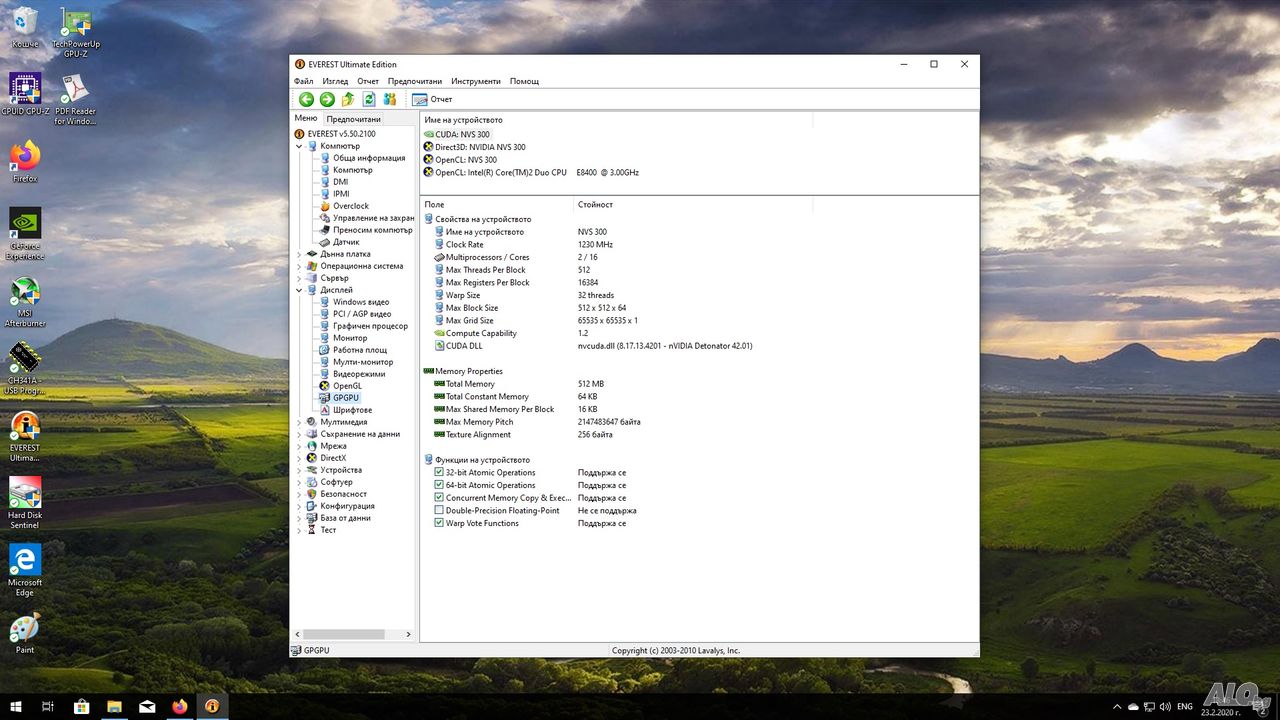Open the Отчет report toolbar button
The image size is (1280, 720).
tap(432, 99)
